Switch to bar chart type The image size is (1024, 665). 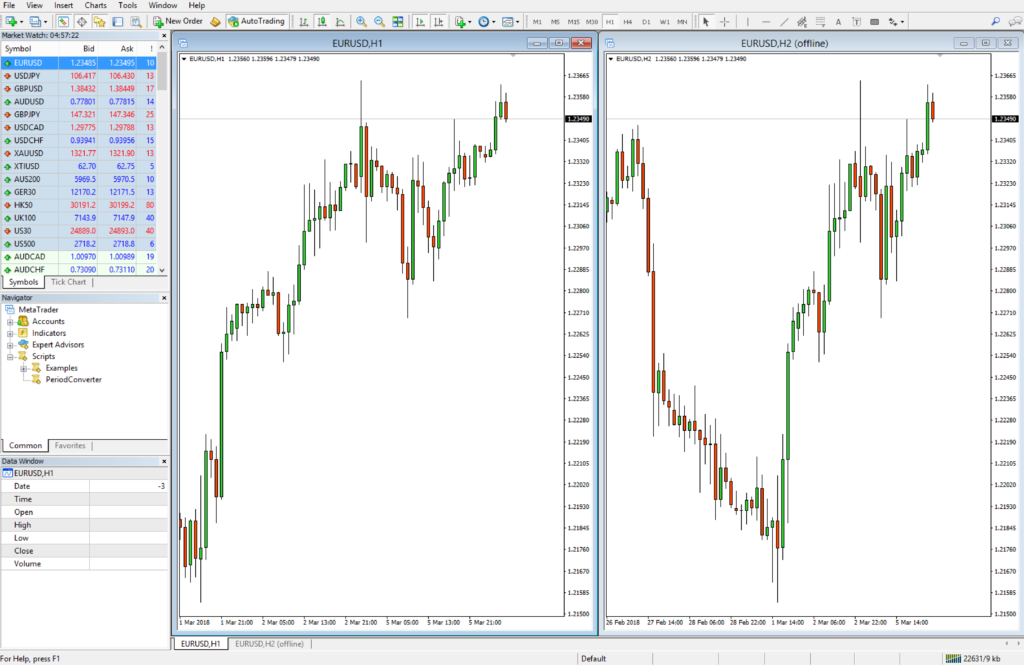coord(304,22)
